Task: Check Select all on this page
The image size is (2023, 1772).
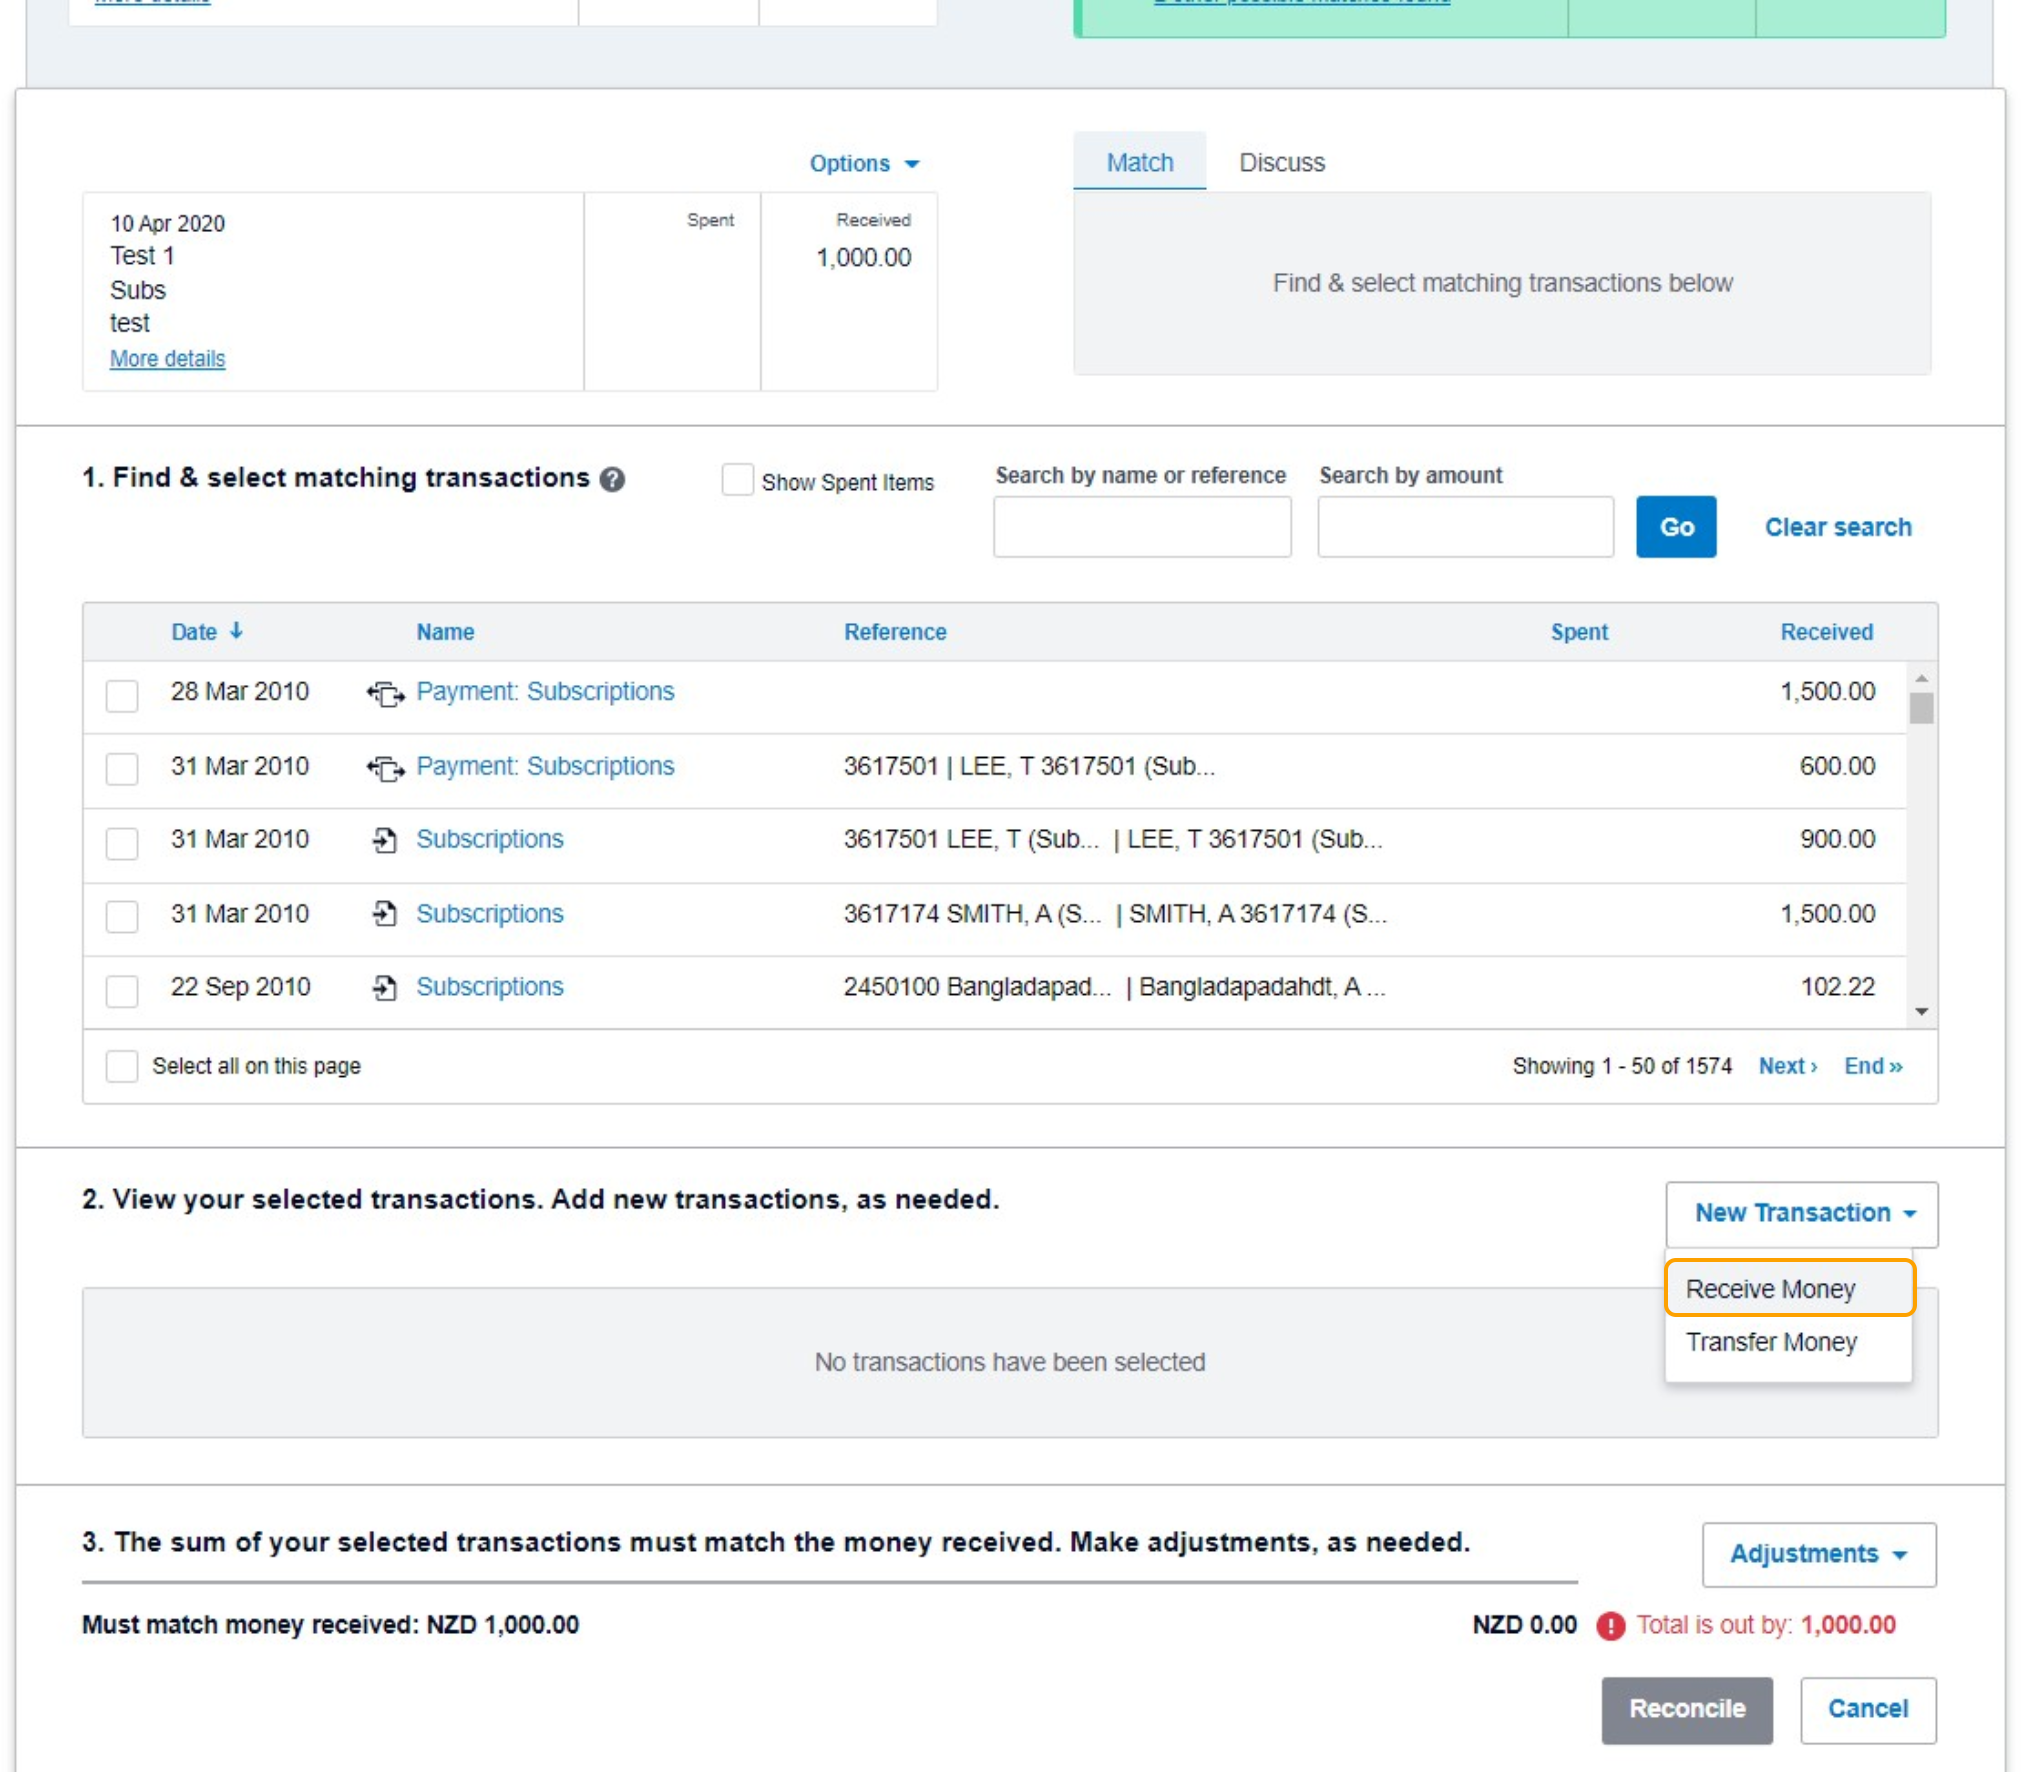Action: tap(122, 1066)
